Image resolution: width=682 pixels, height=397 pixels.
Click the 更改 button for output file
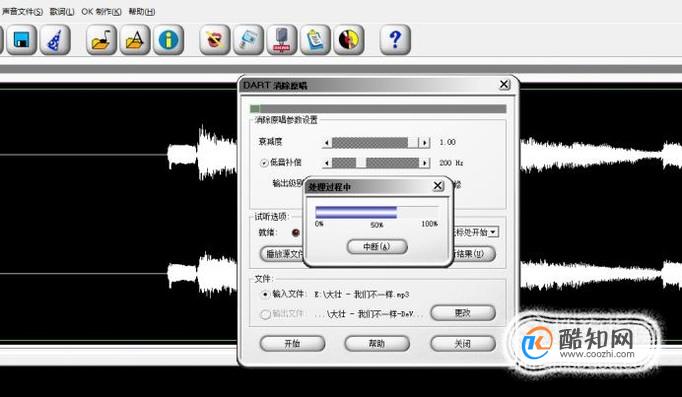tap(462, 313)
